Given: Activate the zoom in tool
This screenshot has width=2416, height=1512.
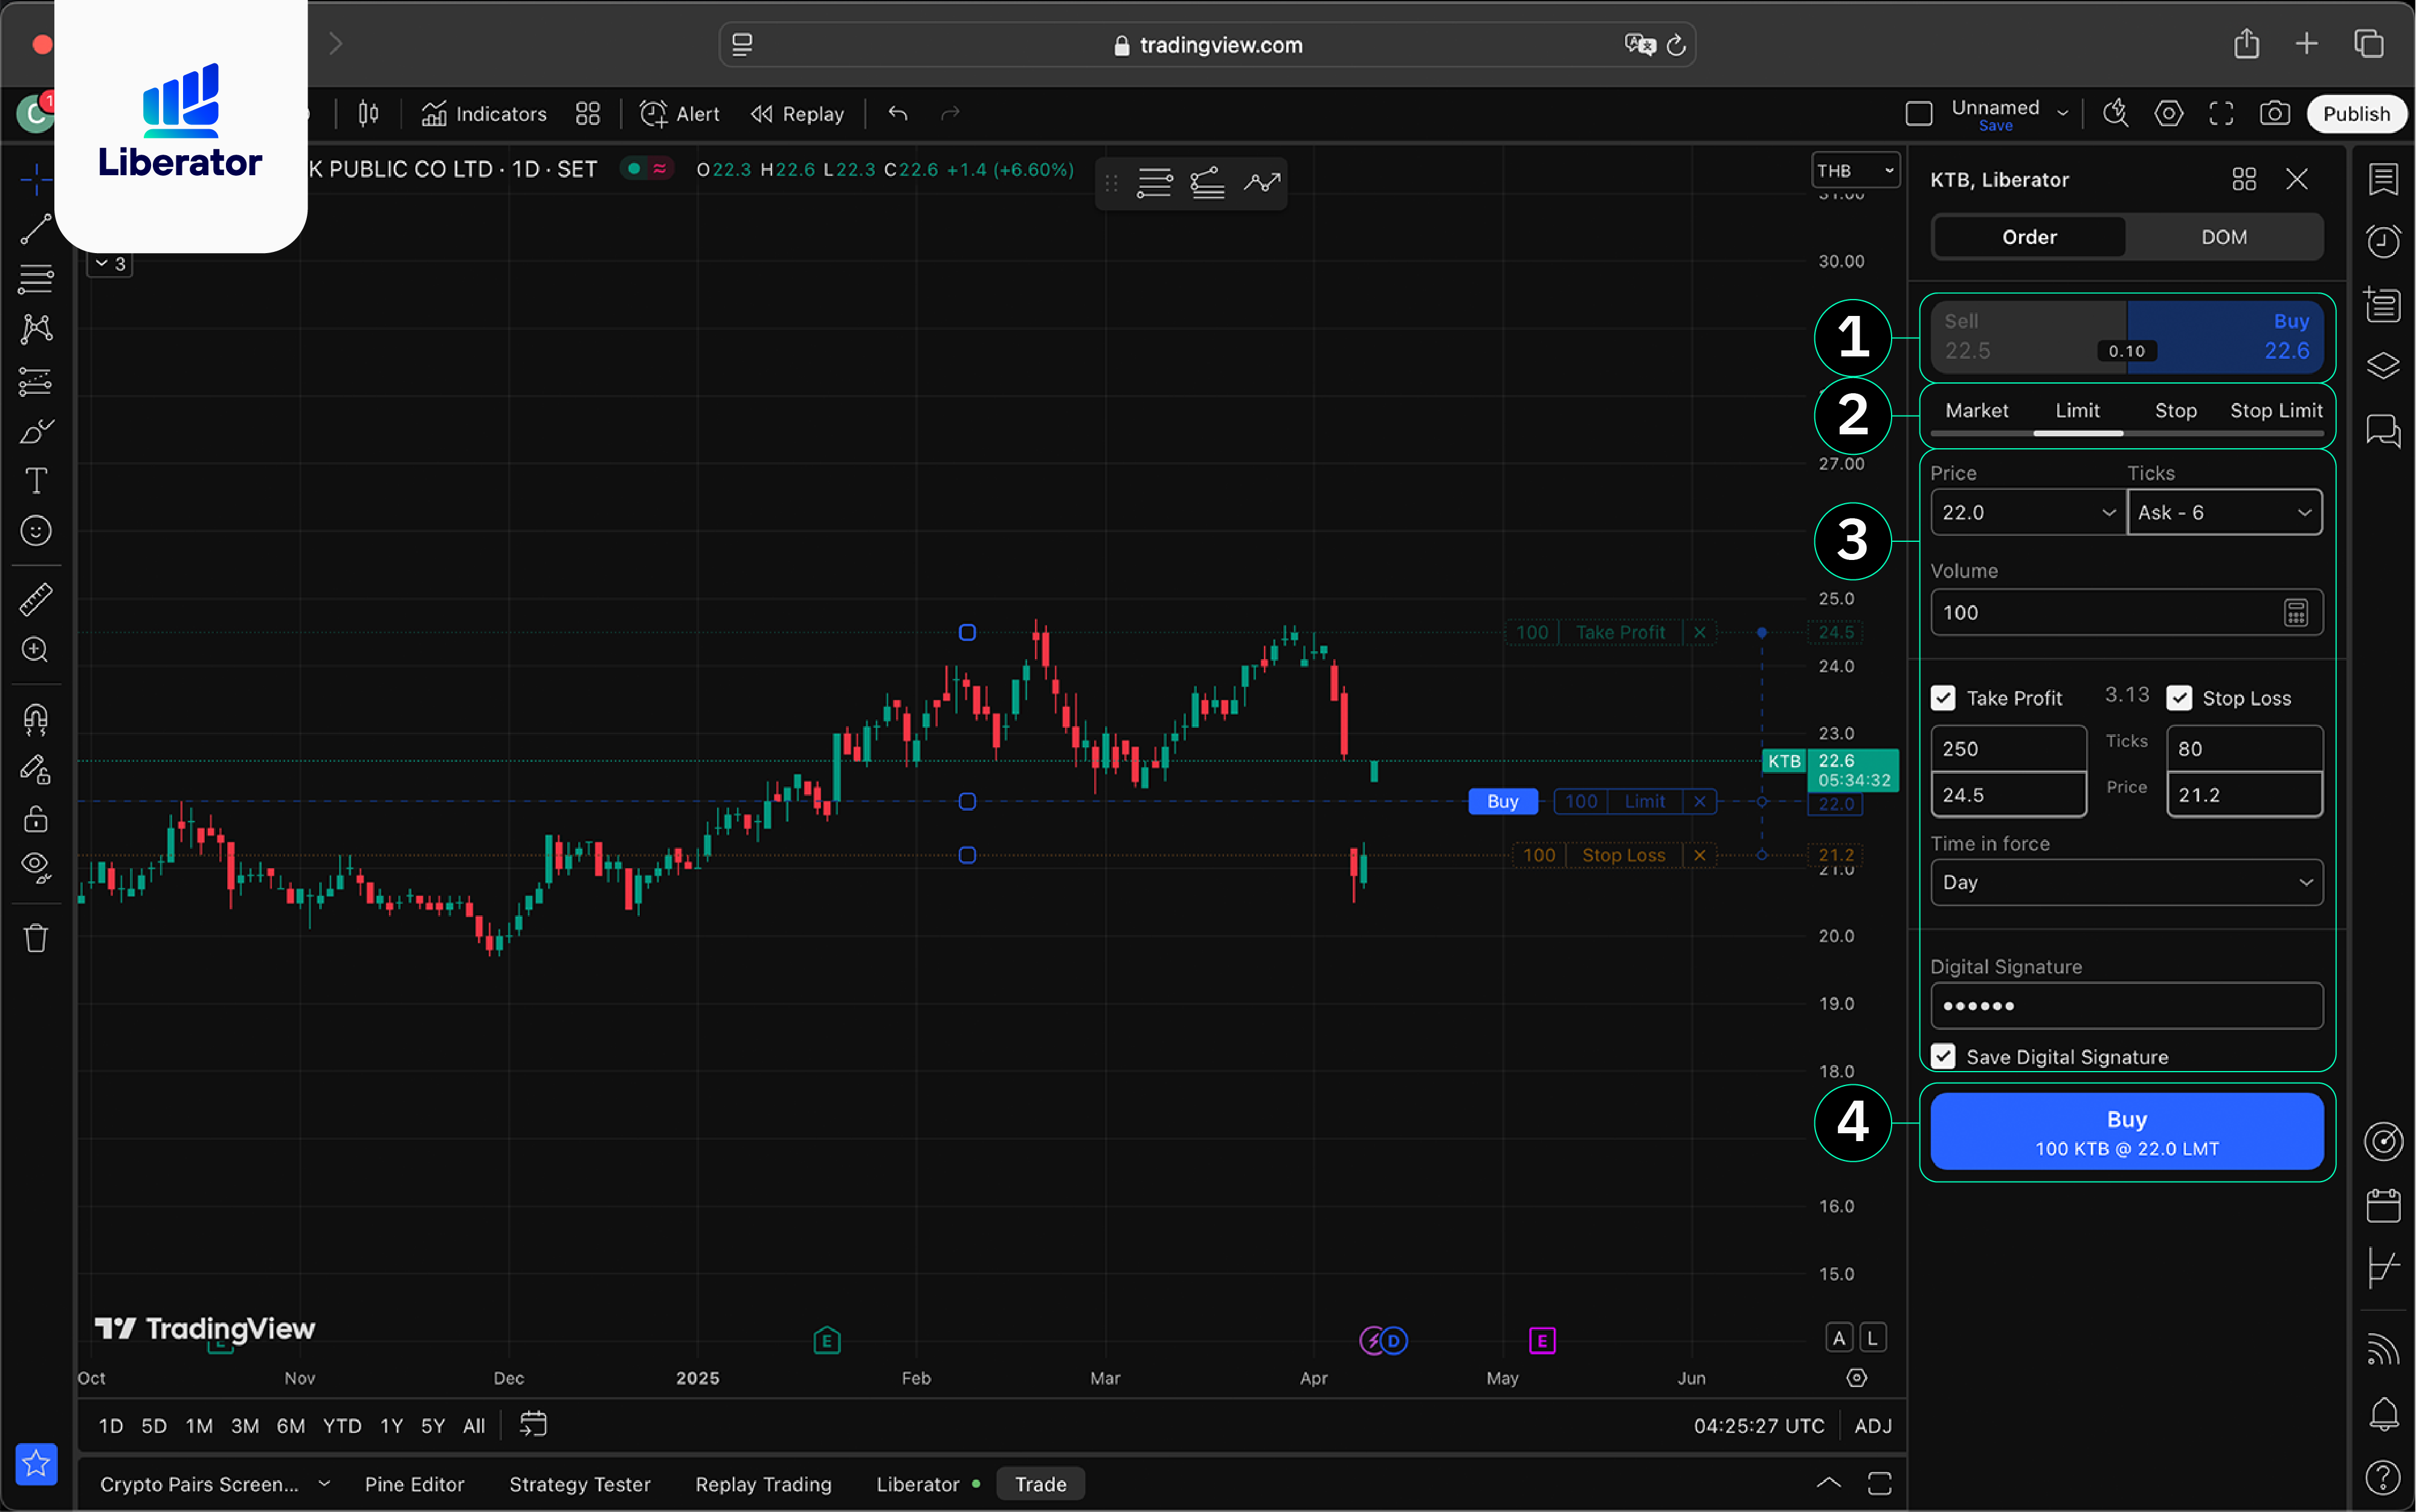Looking at the screenshot, I should pos(36,650).
